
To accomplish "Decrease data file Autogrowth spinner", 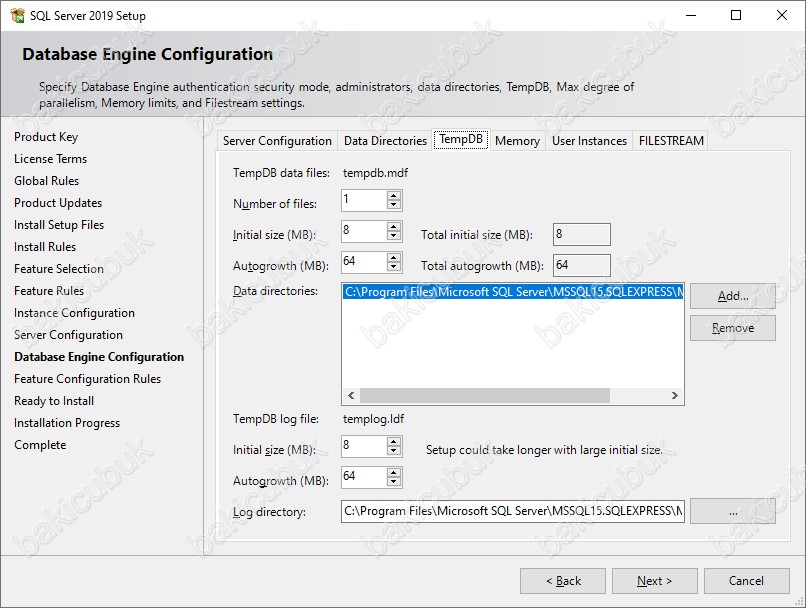I will coord(394,267).
